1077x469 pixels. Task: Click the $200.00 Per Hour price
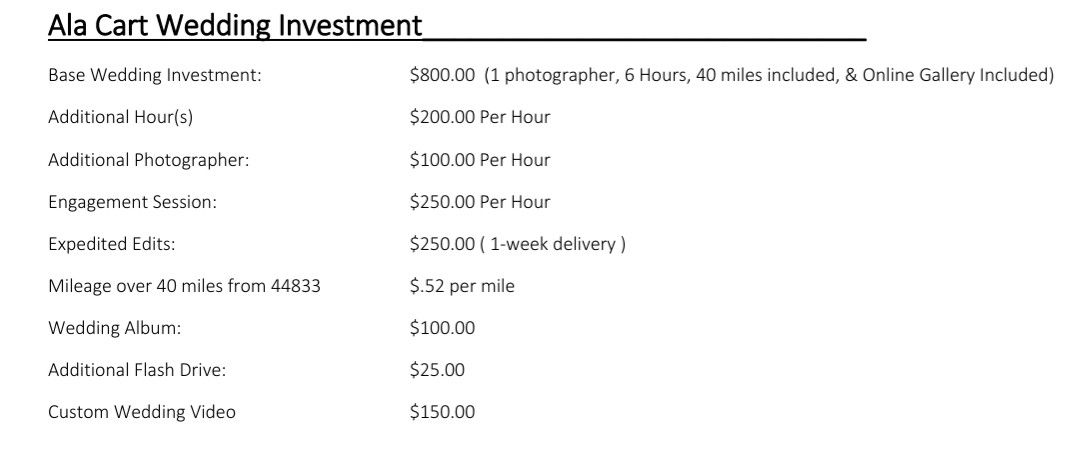point(480,117)
